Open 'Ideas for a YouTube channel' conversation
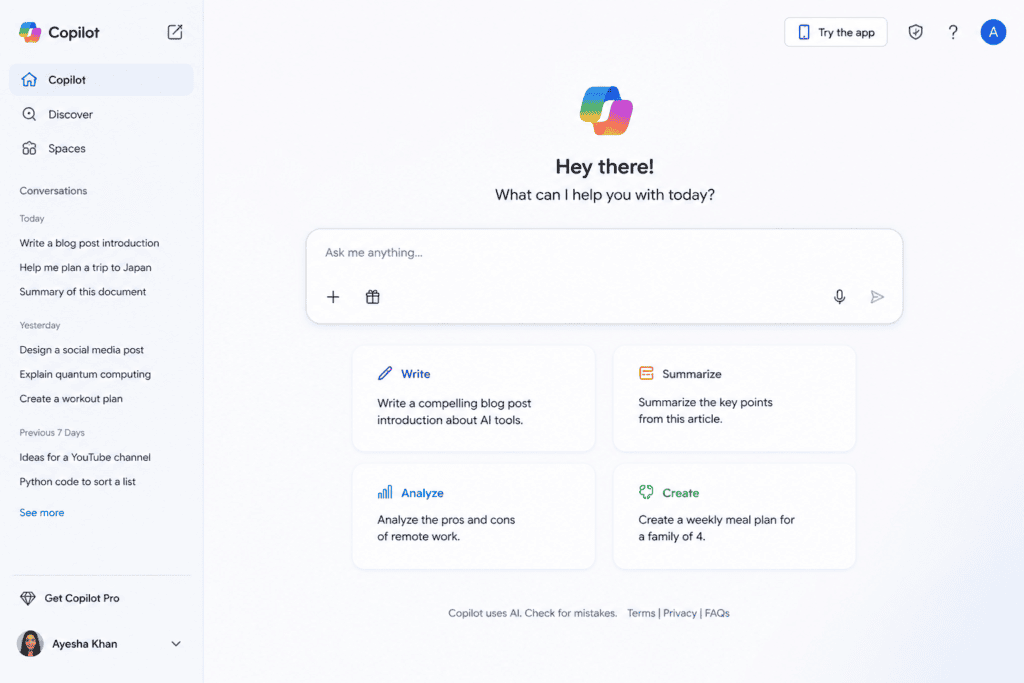Image resolution: width=1024 pixels, height=683 pixels. [85, 457]
